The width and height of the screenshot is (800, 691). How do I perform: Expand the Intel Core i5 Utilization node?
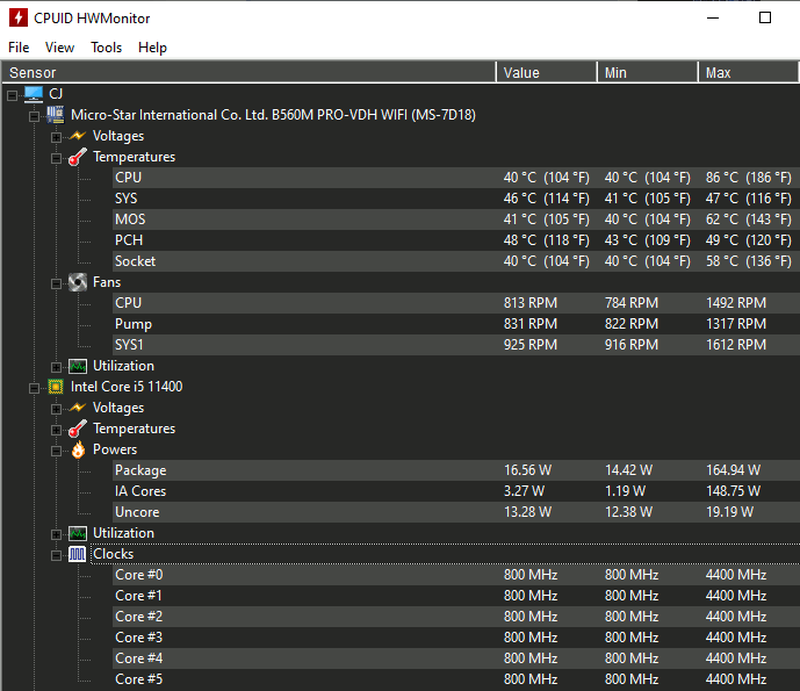pos(56,535)
